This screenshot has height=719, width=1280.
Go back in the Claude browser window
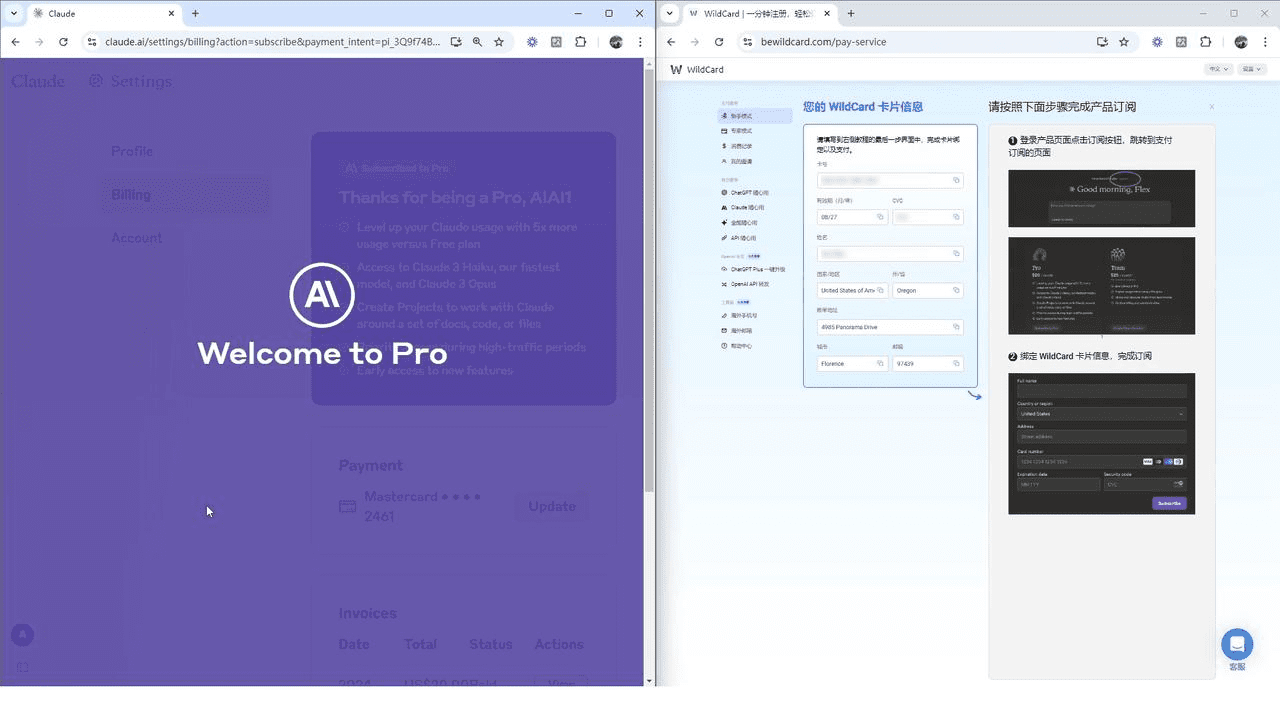15,42
